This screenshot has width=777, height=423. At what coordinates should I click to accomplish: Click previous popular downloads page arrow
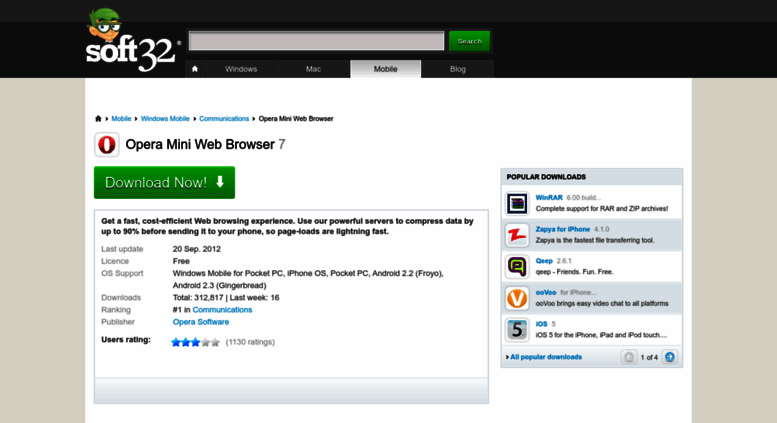[x=629, y=357]
